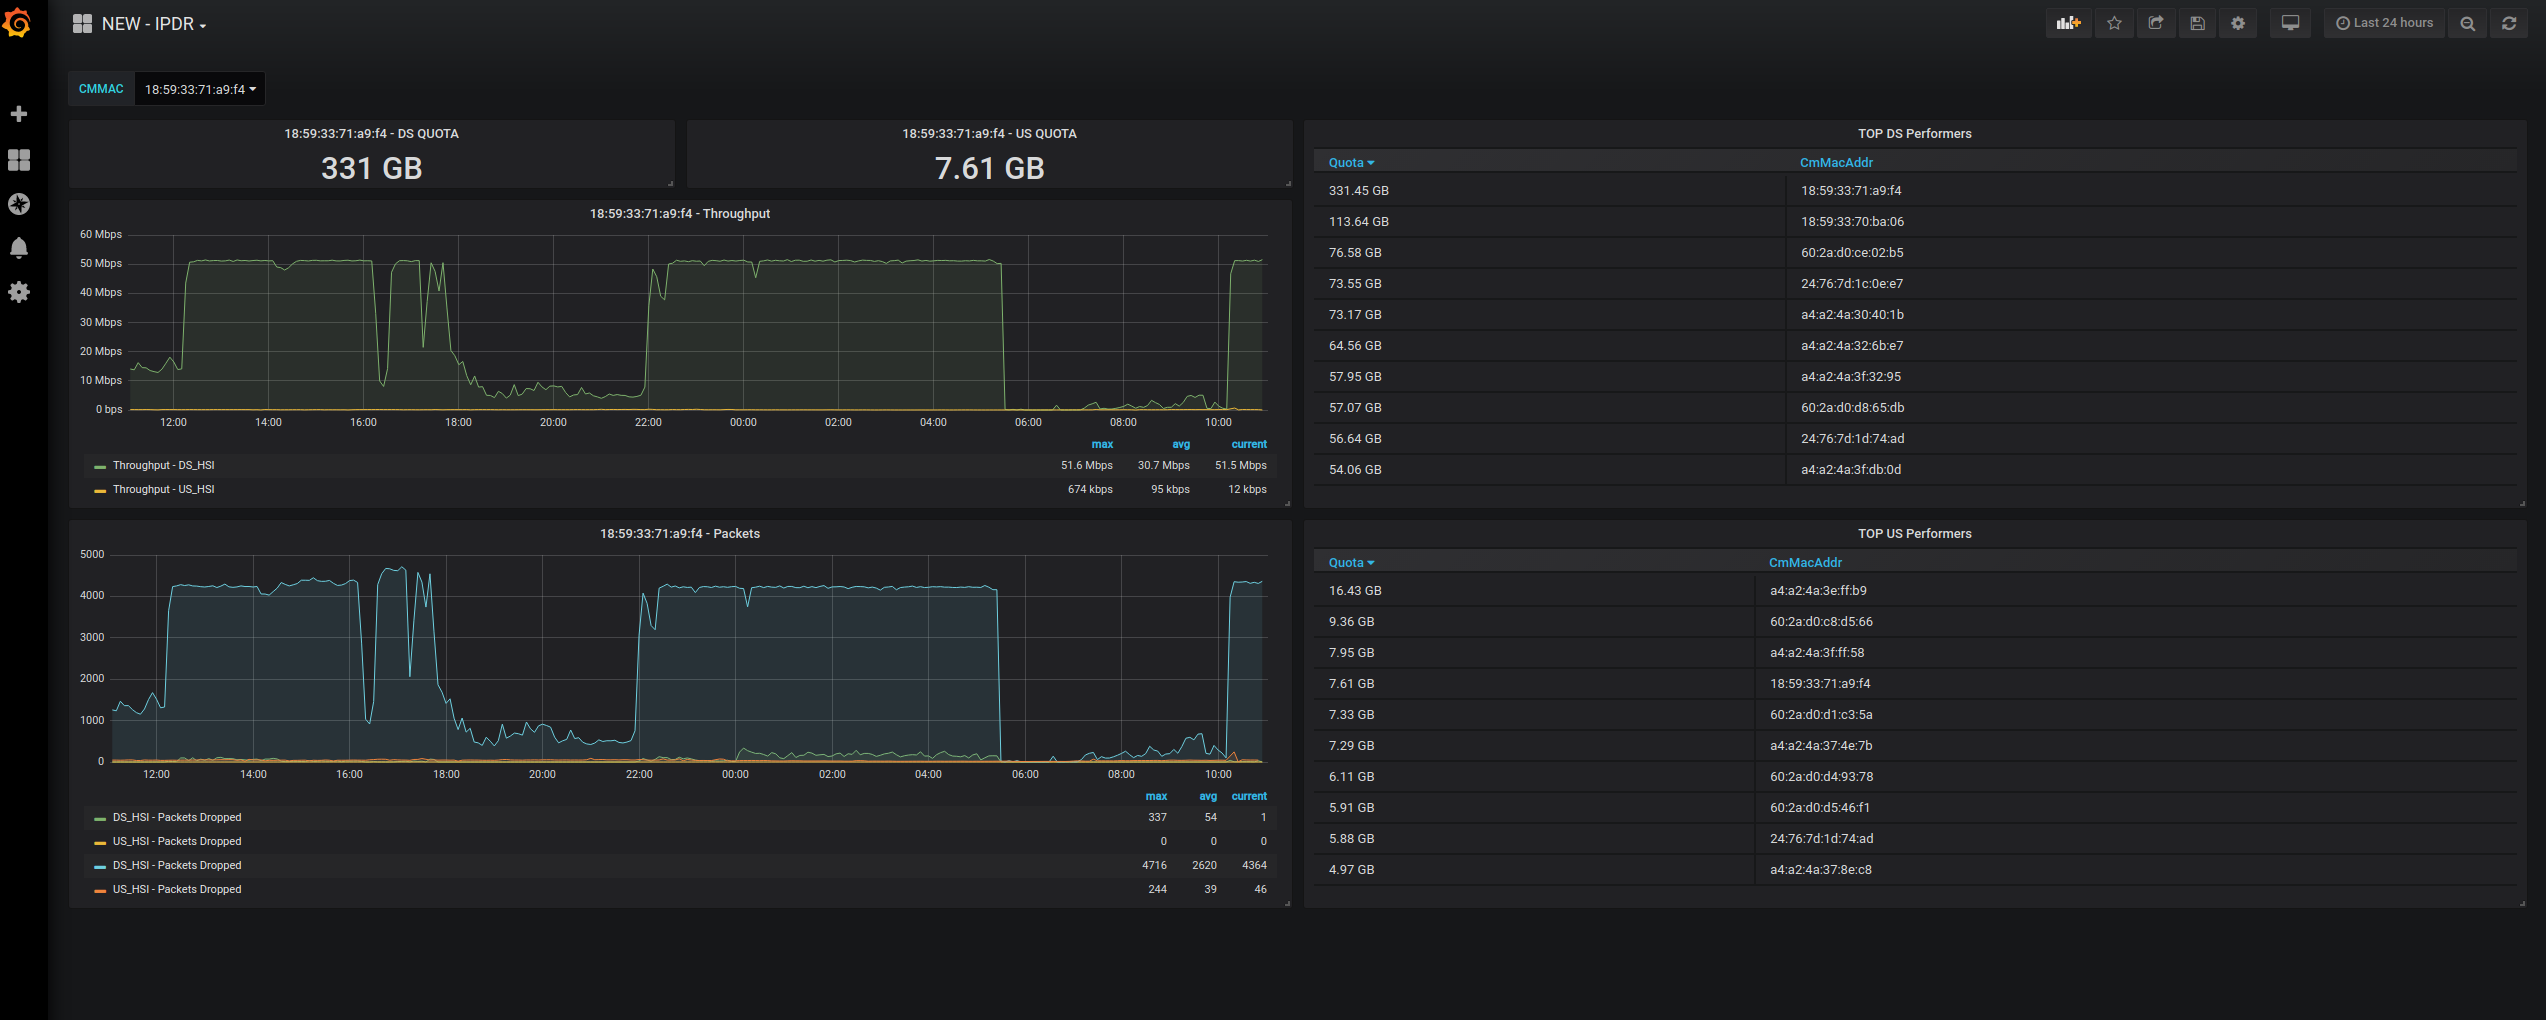Open the Packets panel title menu

point(680,534)
